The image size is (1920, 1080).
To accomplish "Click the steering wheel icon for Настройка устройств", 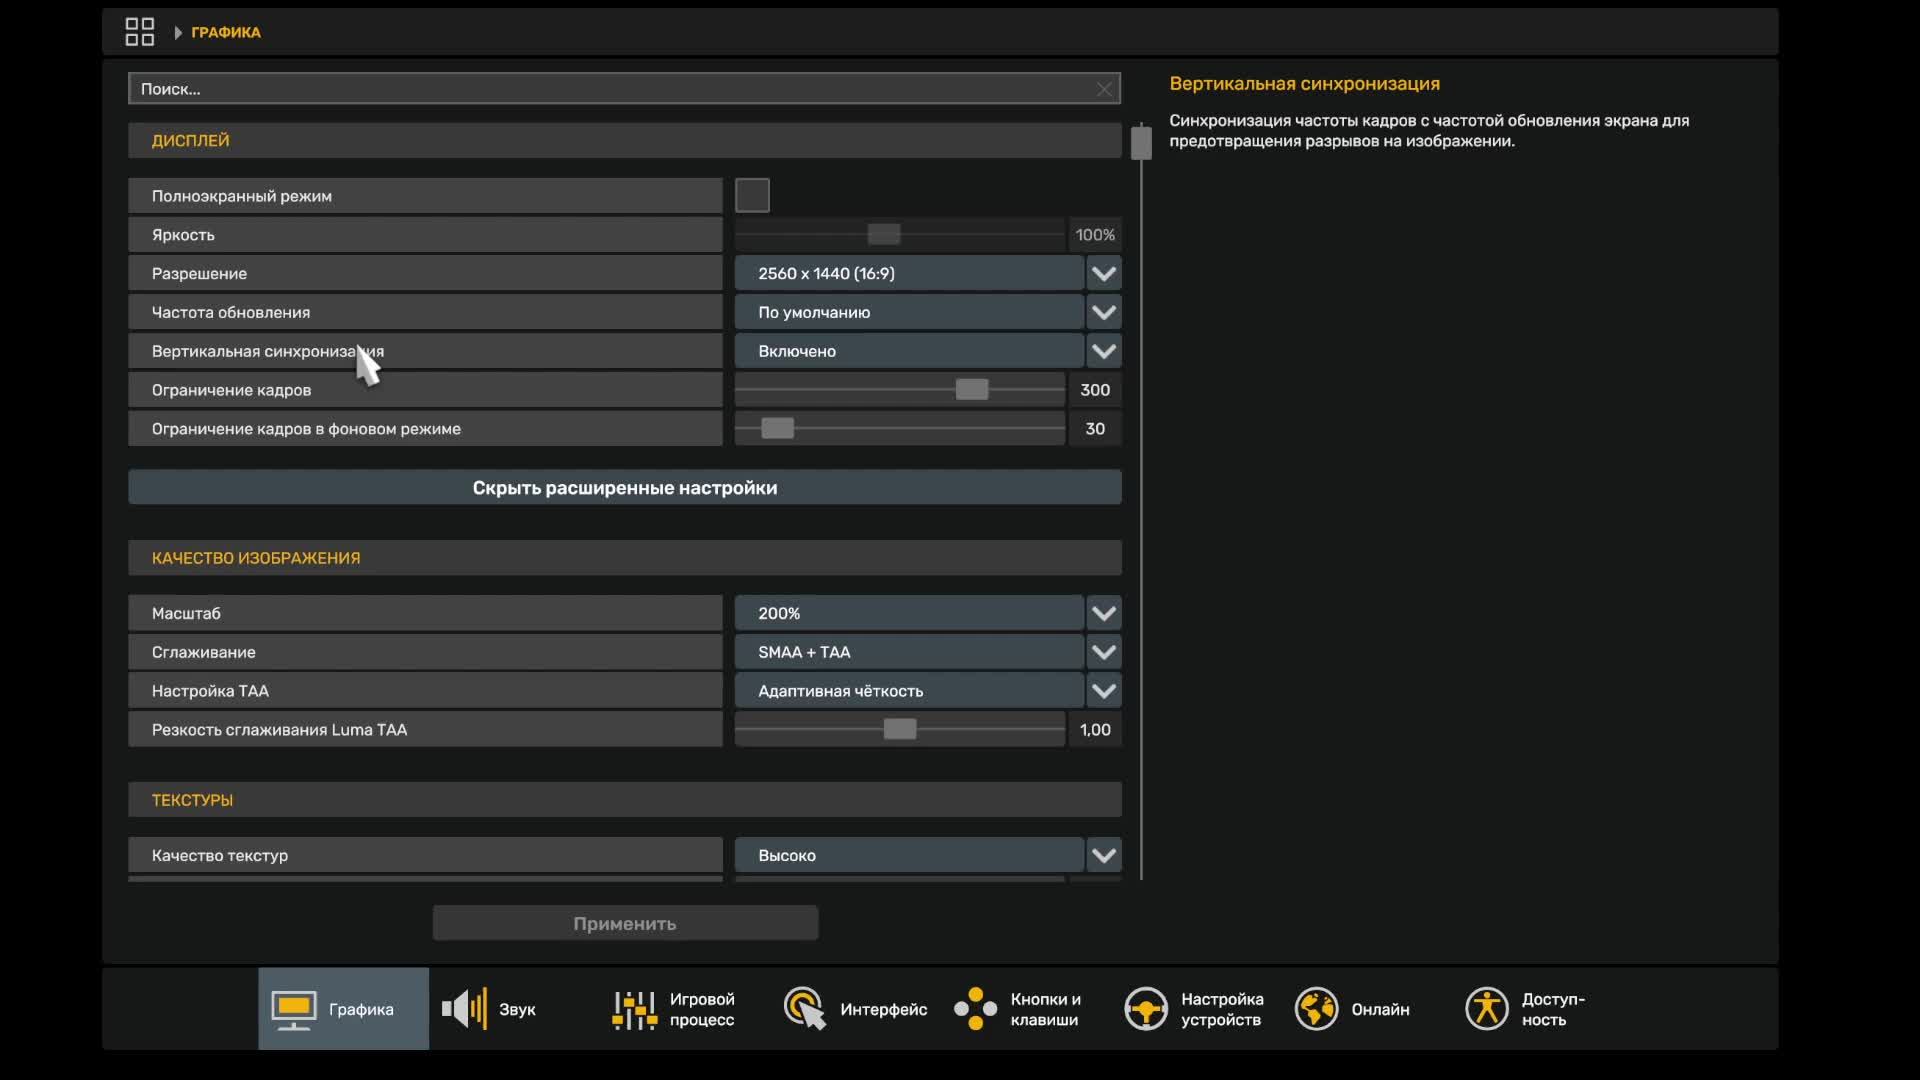I will click(1146, 1009).
